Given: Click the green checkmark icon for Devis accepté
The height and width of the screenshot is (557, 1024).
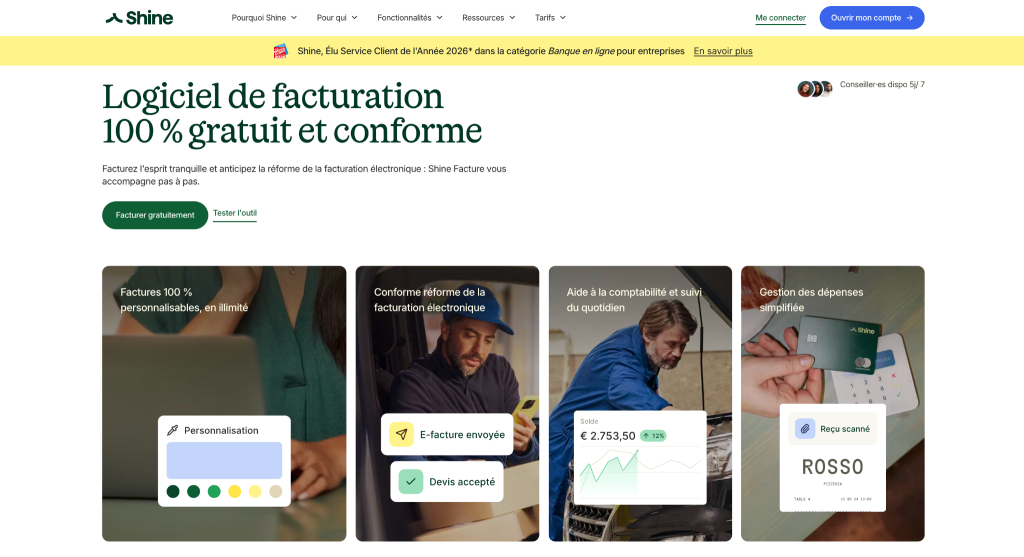Looking at the screenshot, I should click(x=411, y=482).
